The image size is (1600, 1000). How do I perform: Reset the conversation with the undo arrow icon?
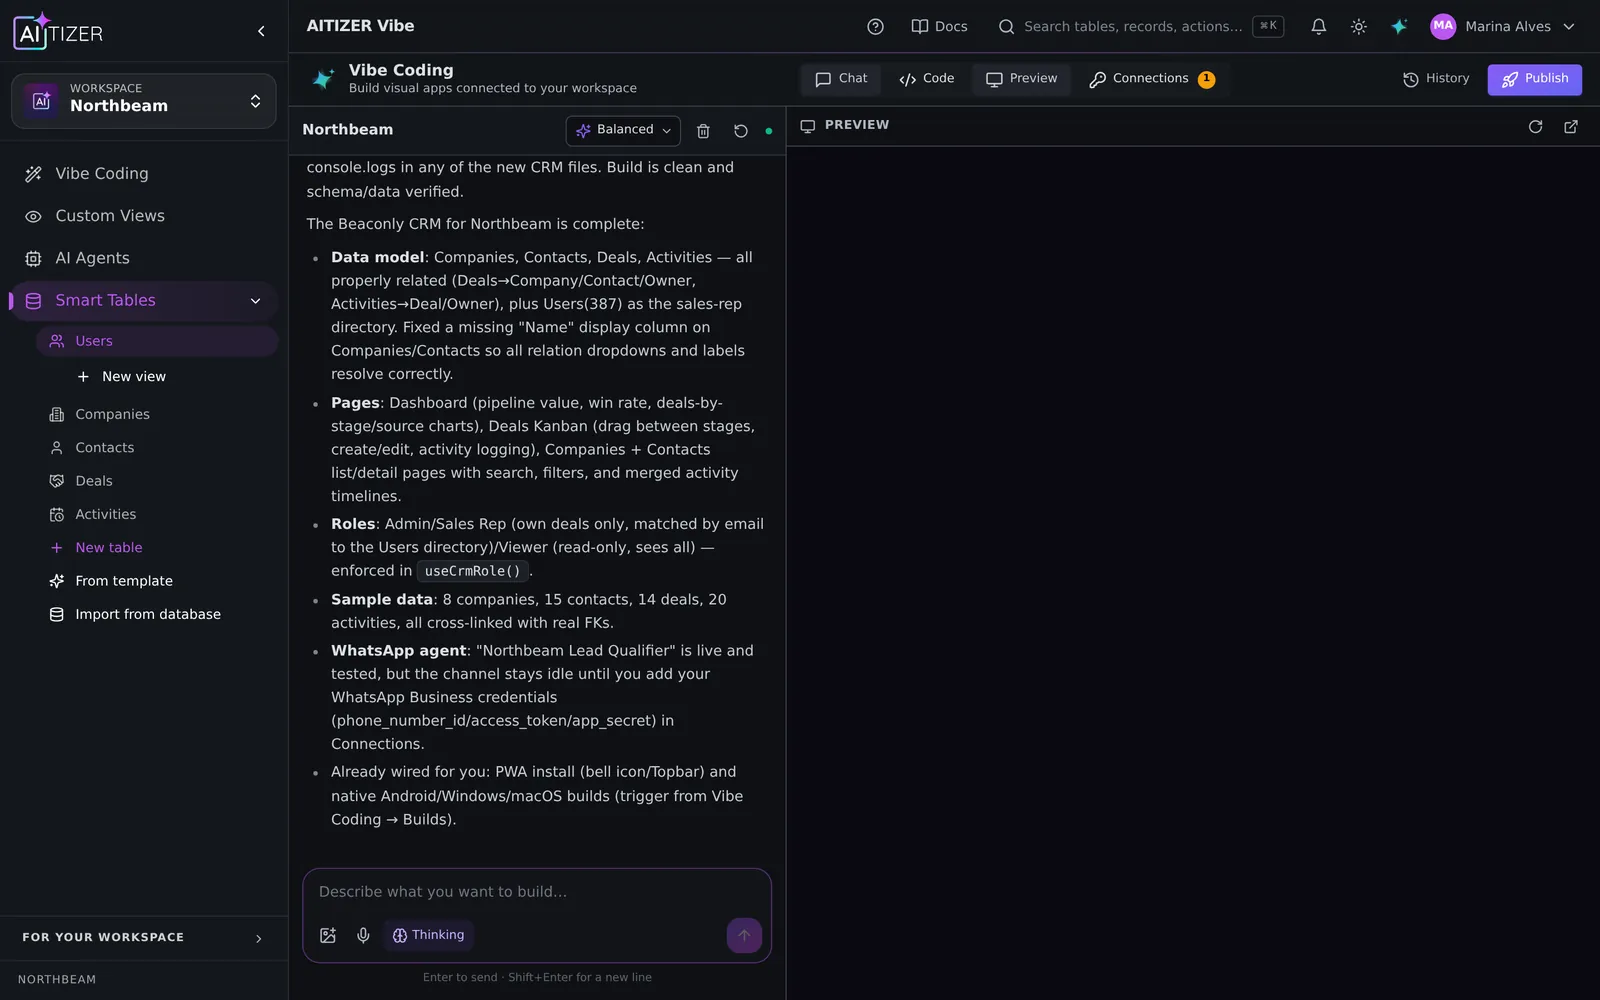tap(741, 131)
